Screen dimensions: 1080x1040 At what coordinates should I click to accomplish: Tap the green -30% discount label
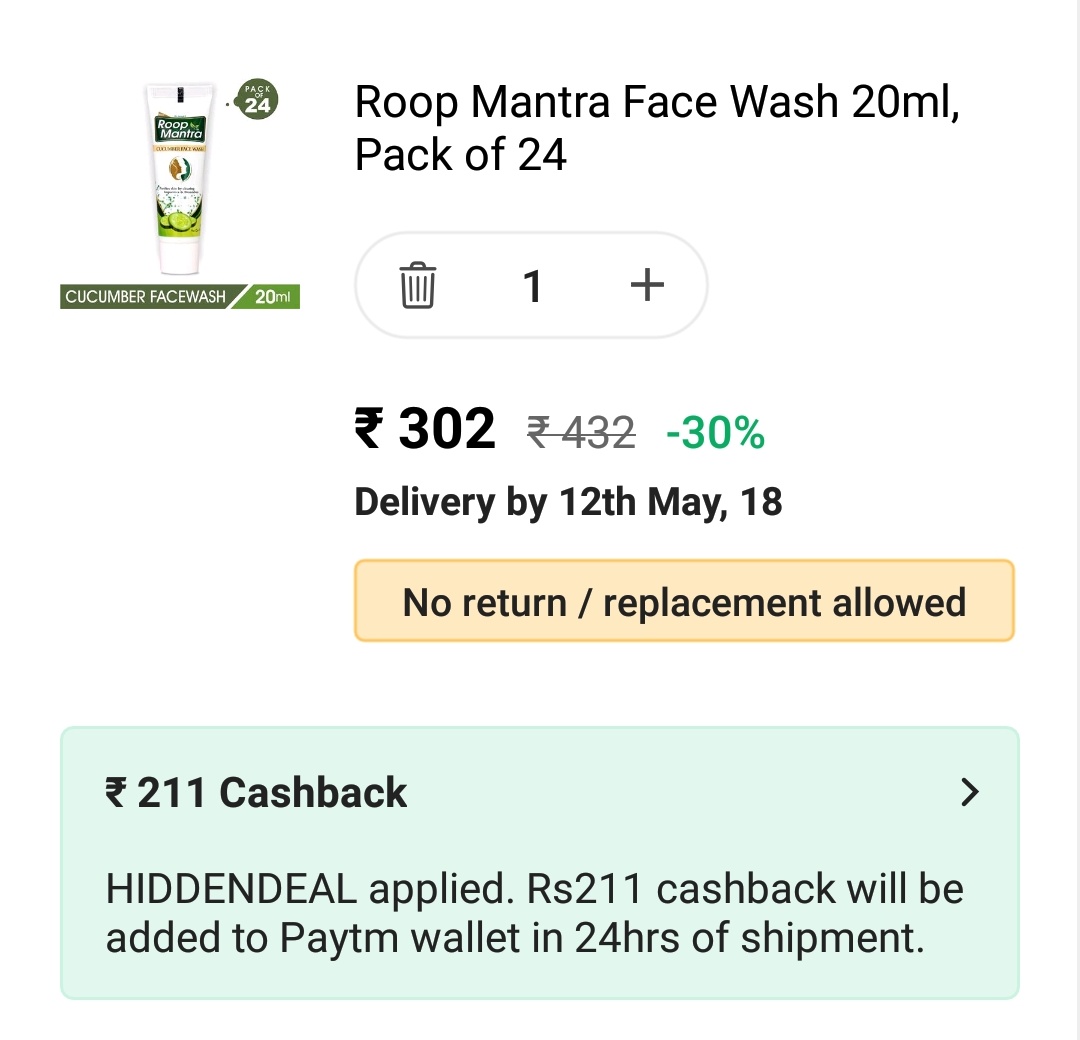click(716, 433)
